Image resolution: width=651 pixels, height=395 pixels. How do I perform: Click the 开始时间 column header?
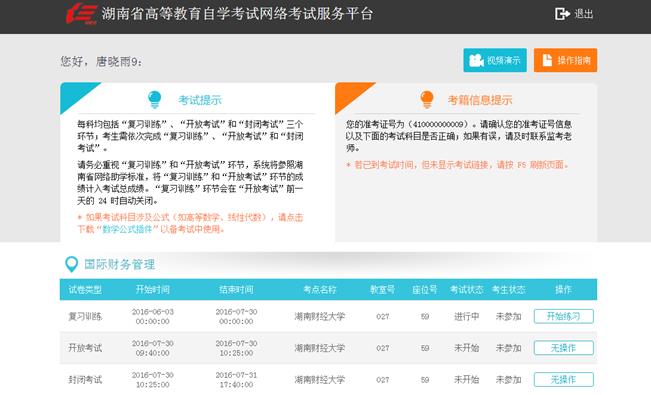[x=152, y=290]
